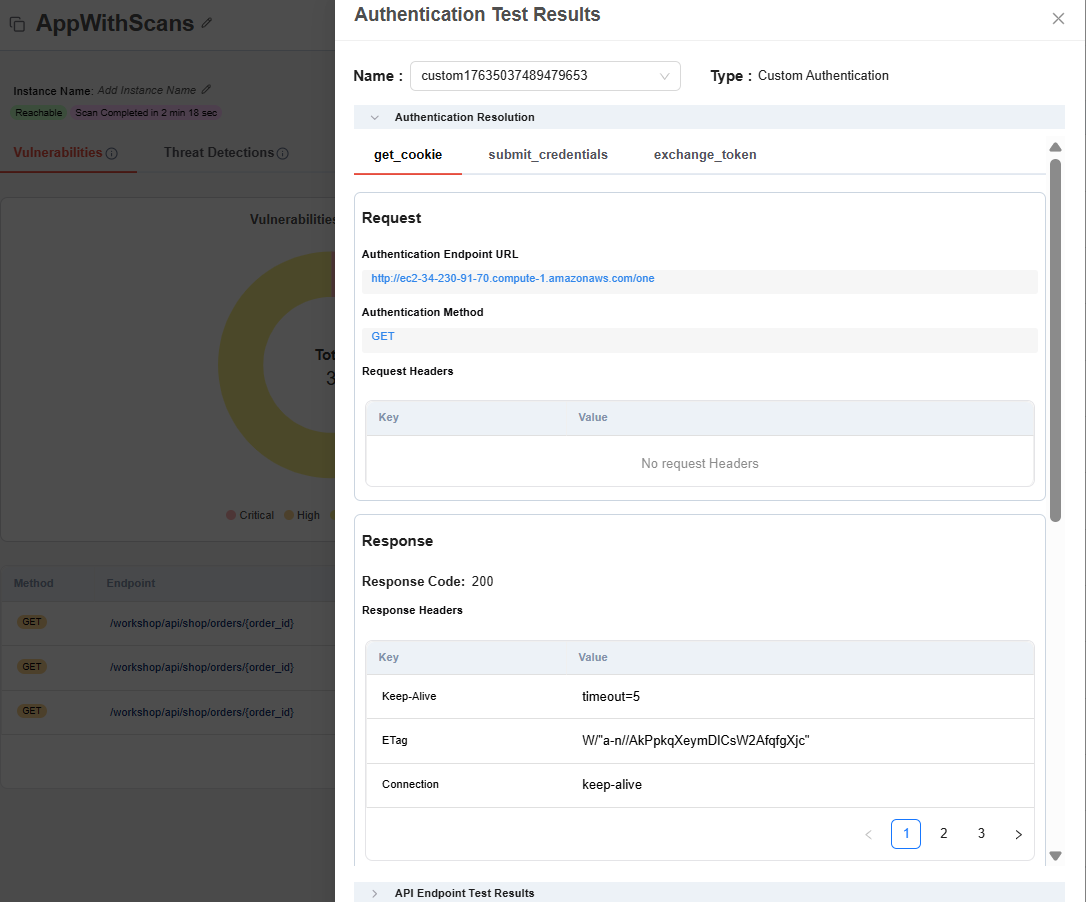Go to next page of response headers
1086x902 pixels.
point(1018,834)
